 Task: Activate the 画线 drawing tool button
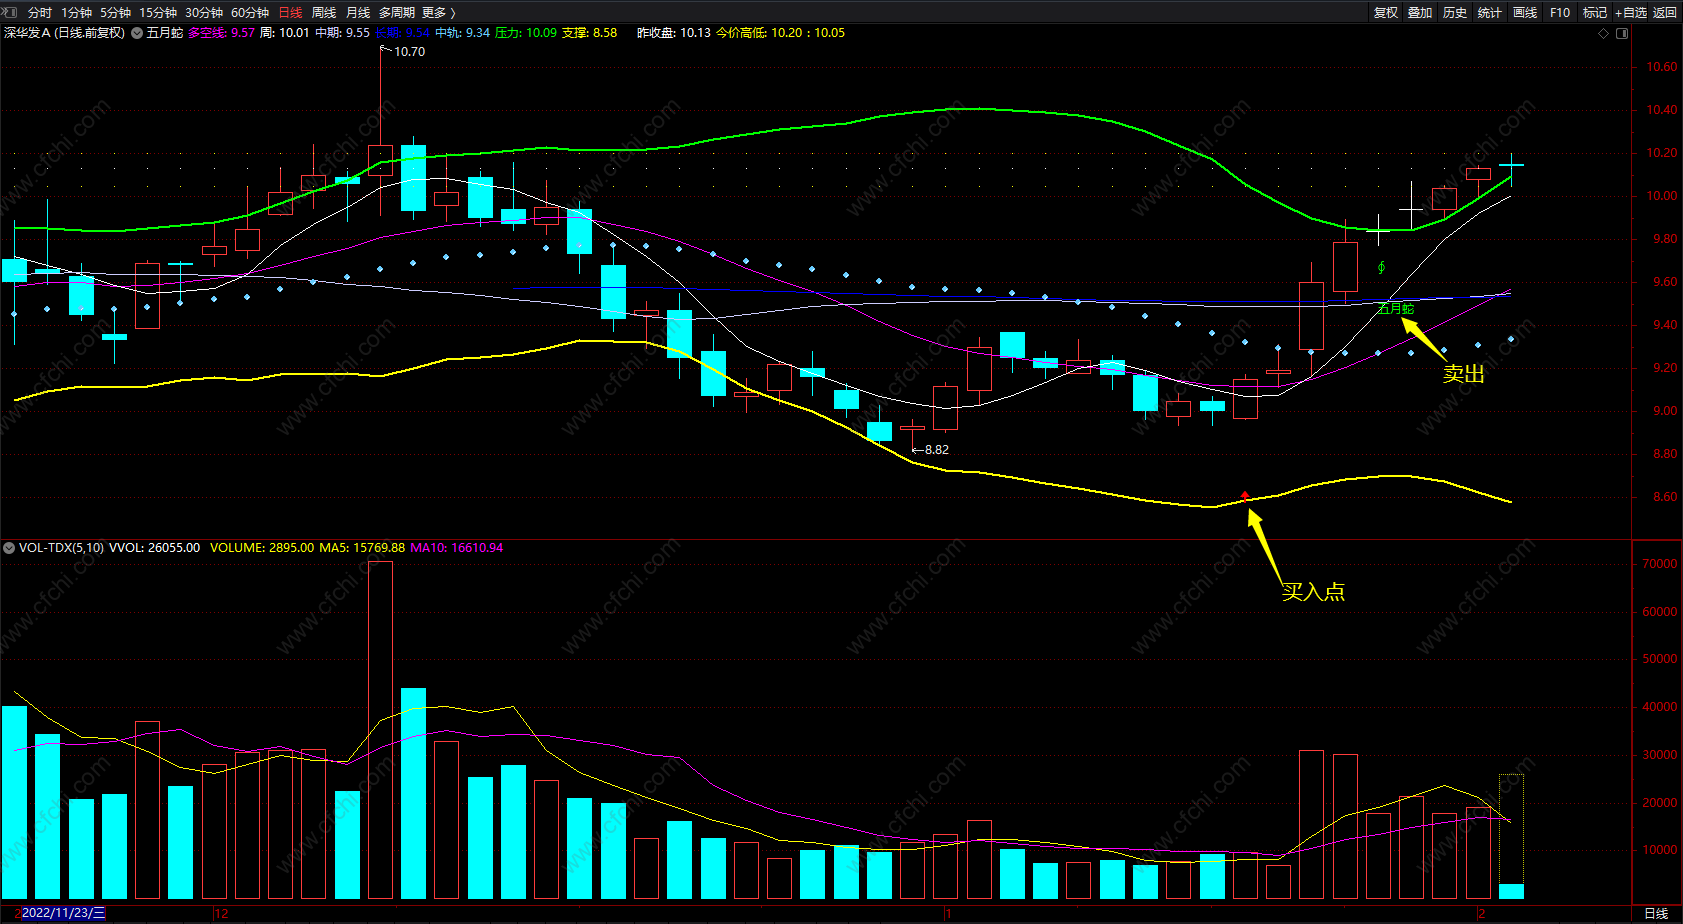[1525, 13]
